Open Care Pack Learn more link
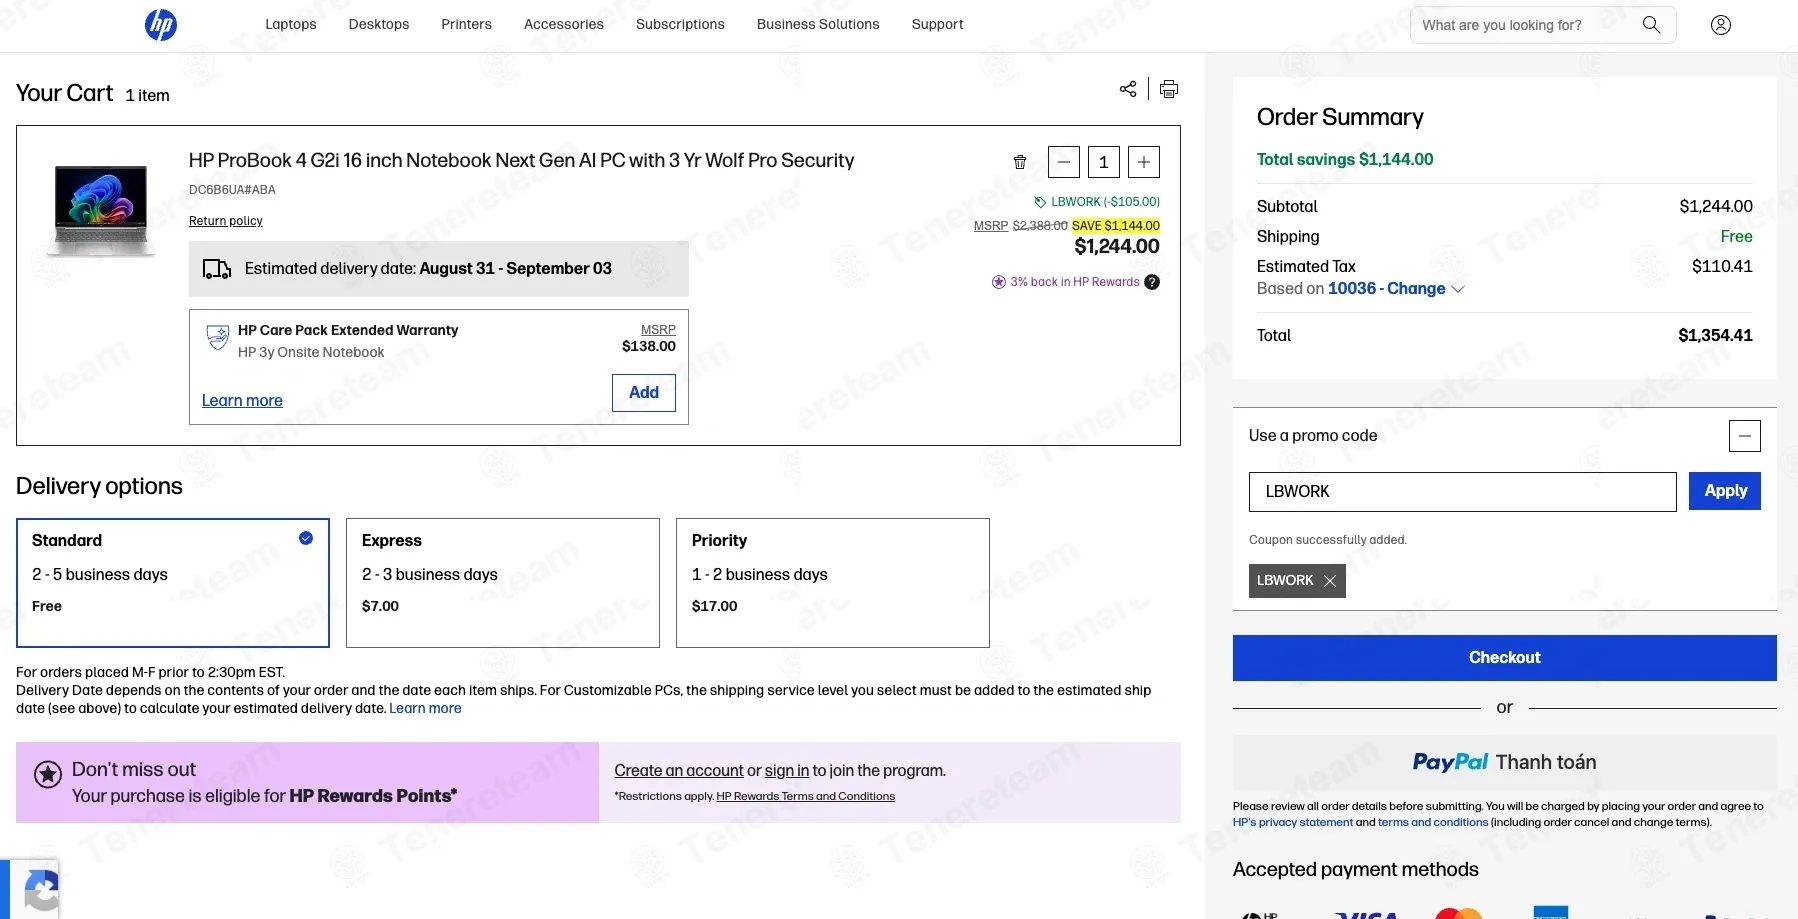1798x919 pixels. tap(242, 401)
